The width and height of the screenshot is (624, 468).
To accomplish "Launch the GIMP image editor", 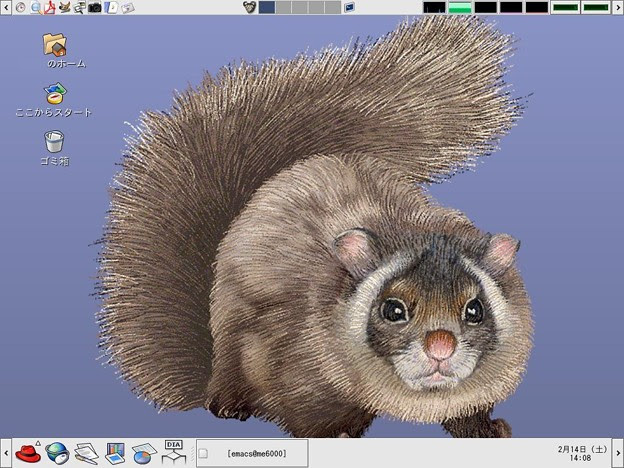I will pyautogui.click(x=64, y=7).
